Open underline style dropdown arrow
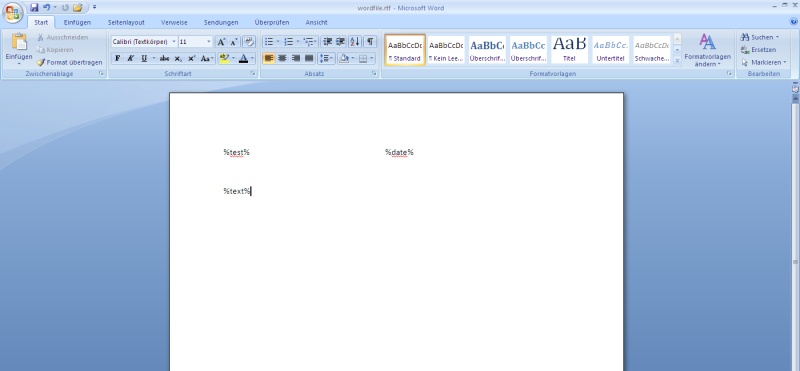 pyautogui.click(x=154, y=58)
